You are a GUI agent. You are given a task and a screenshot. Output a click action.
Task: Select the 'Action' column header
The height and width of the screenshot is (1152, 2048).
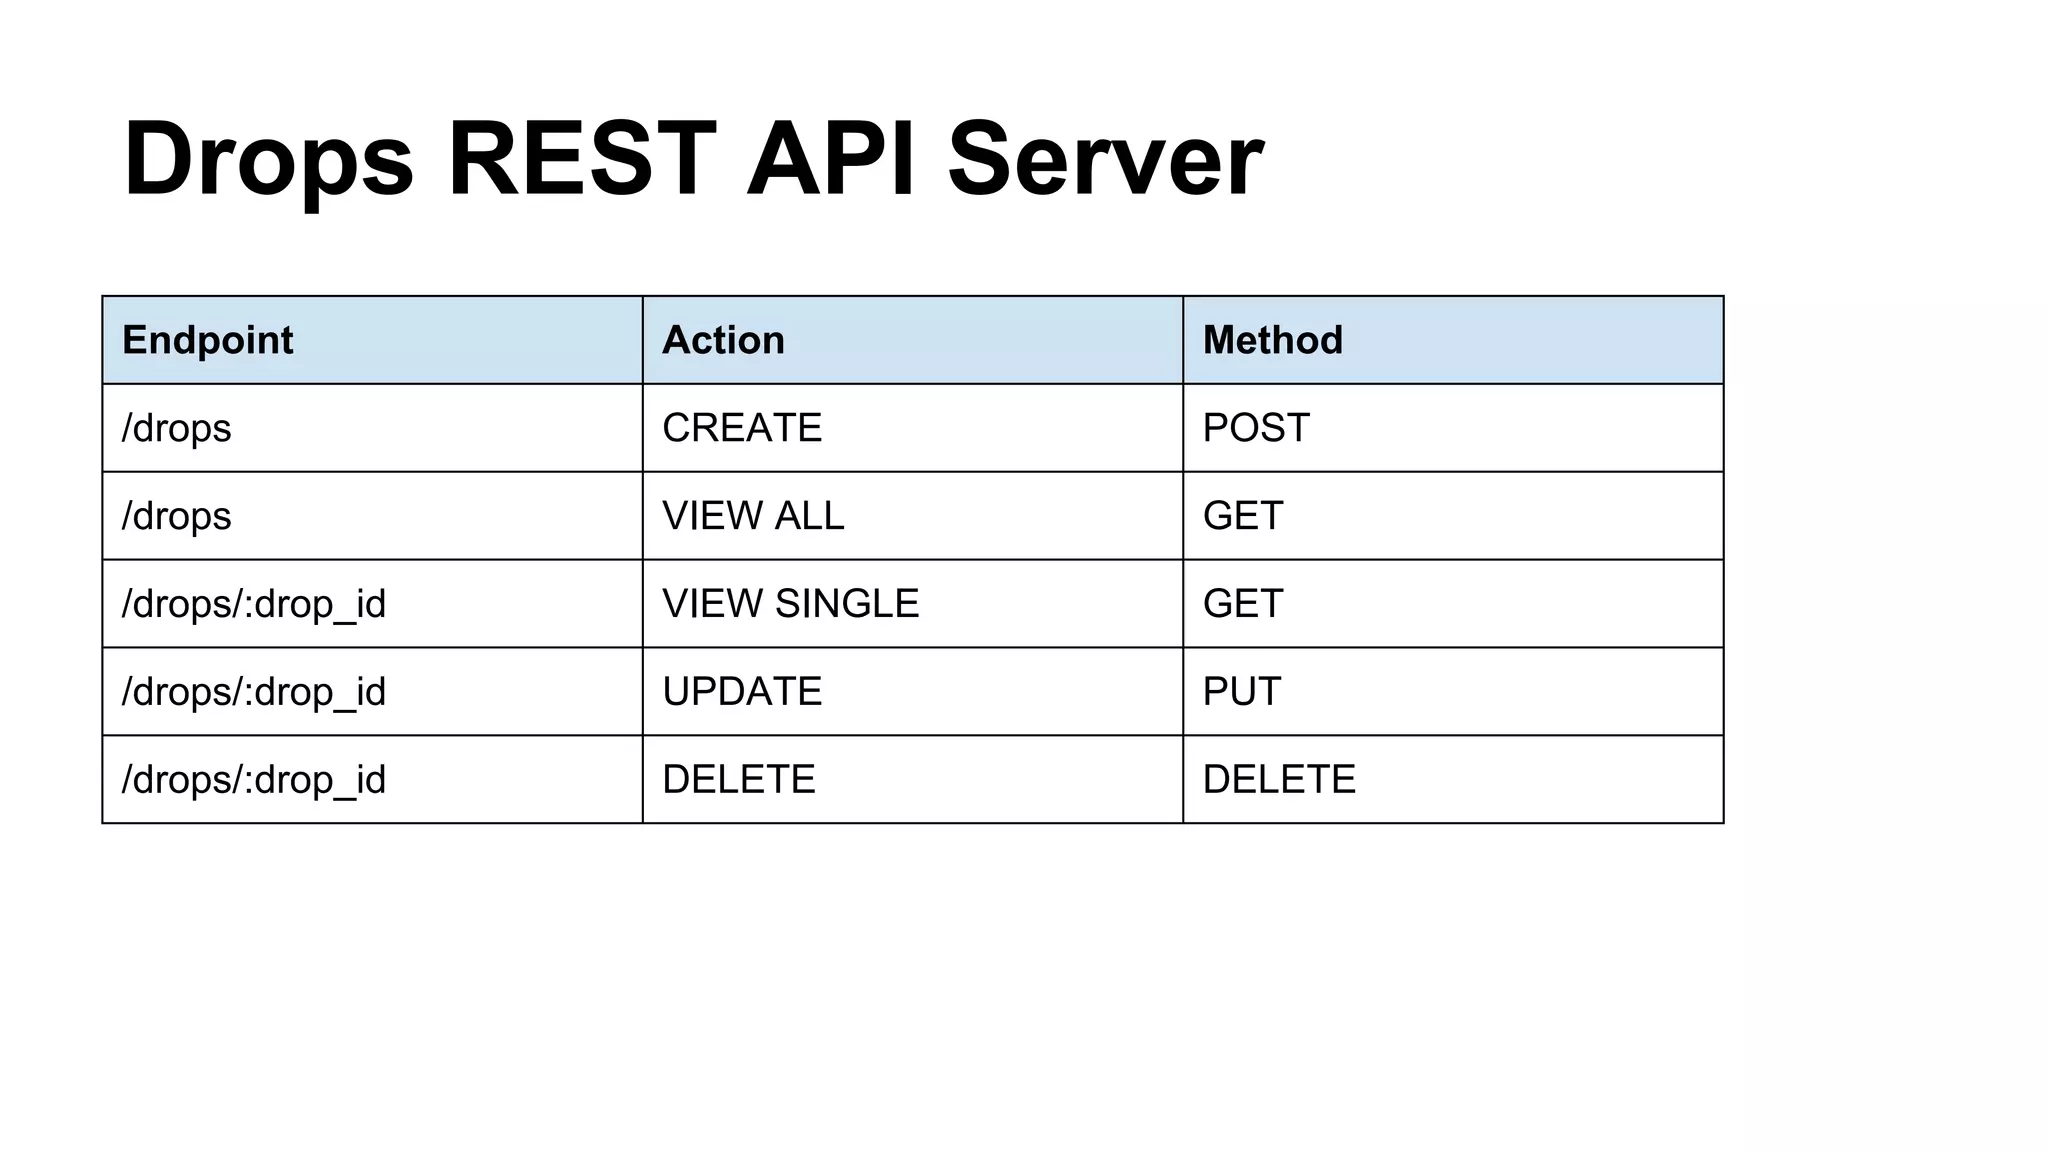pyautogui.click(x=912, y=340)
